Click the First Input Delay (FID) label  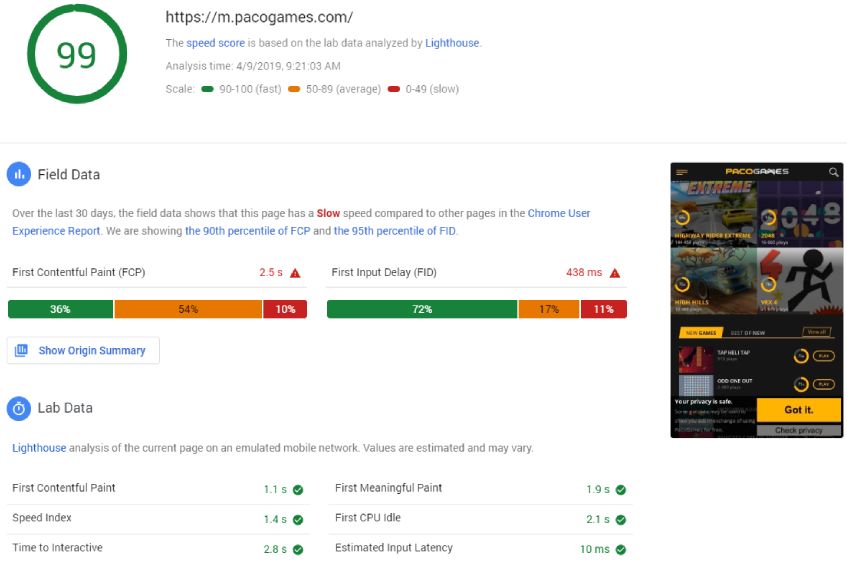[x=384, y=272]
